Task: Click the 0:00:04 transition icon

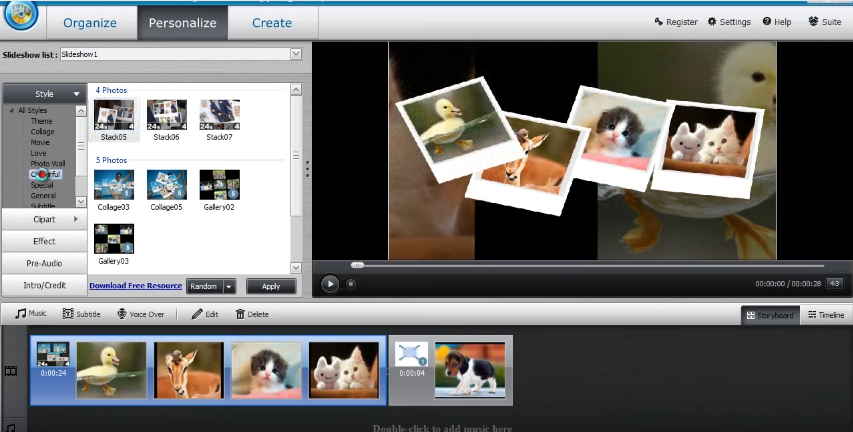Action: tap(411, 354)
